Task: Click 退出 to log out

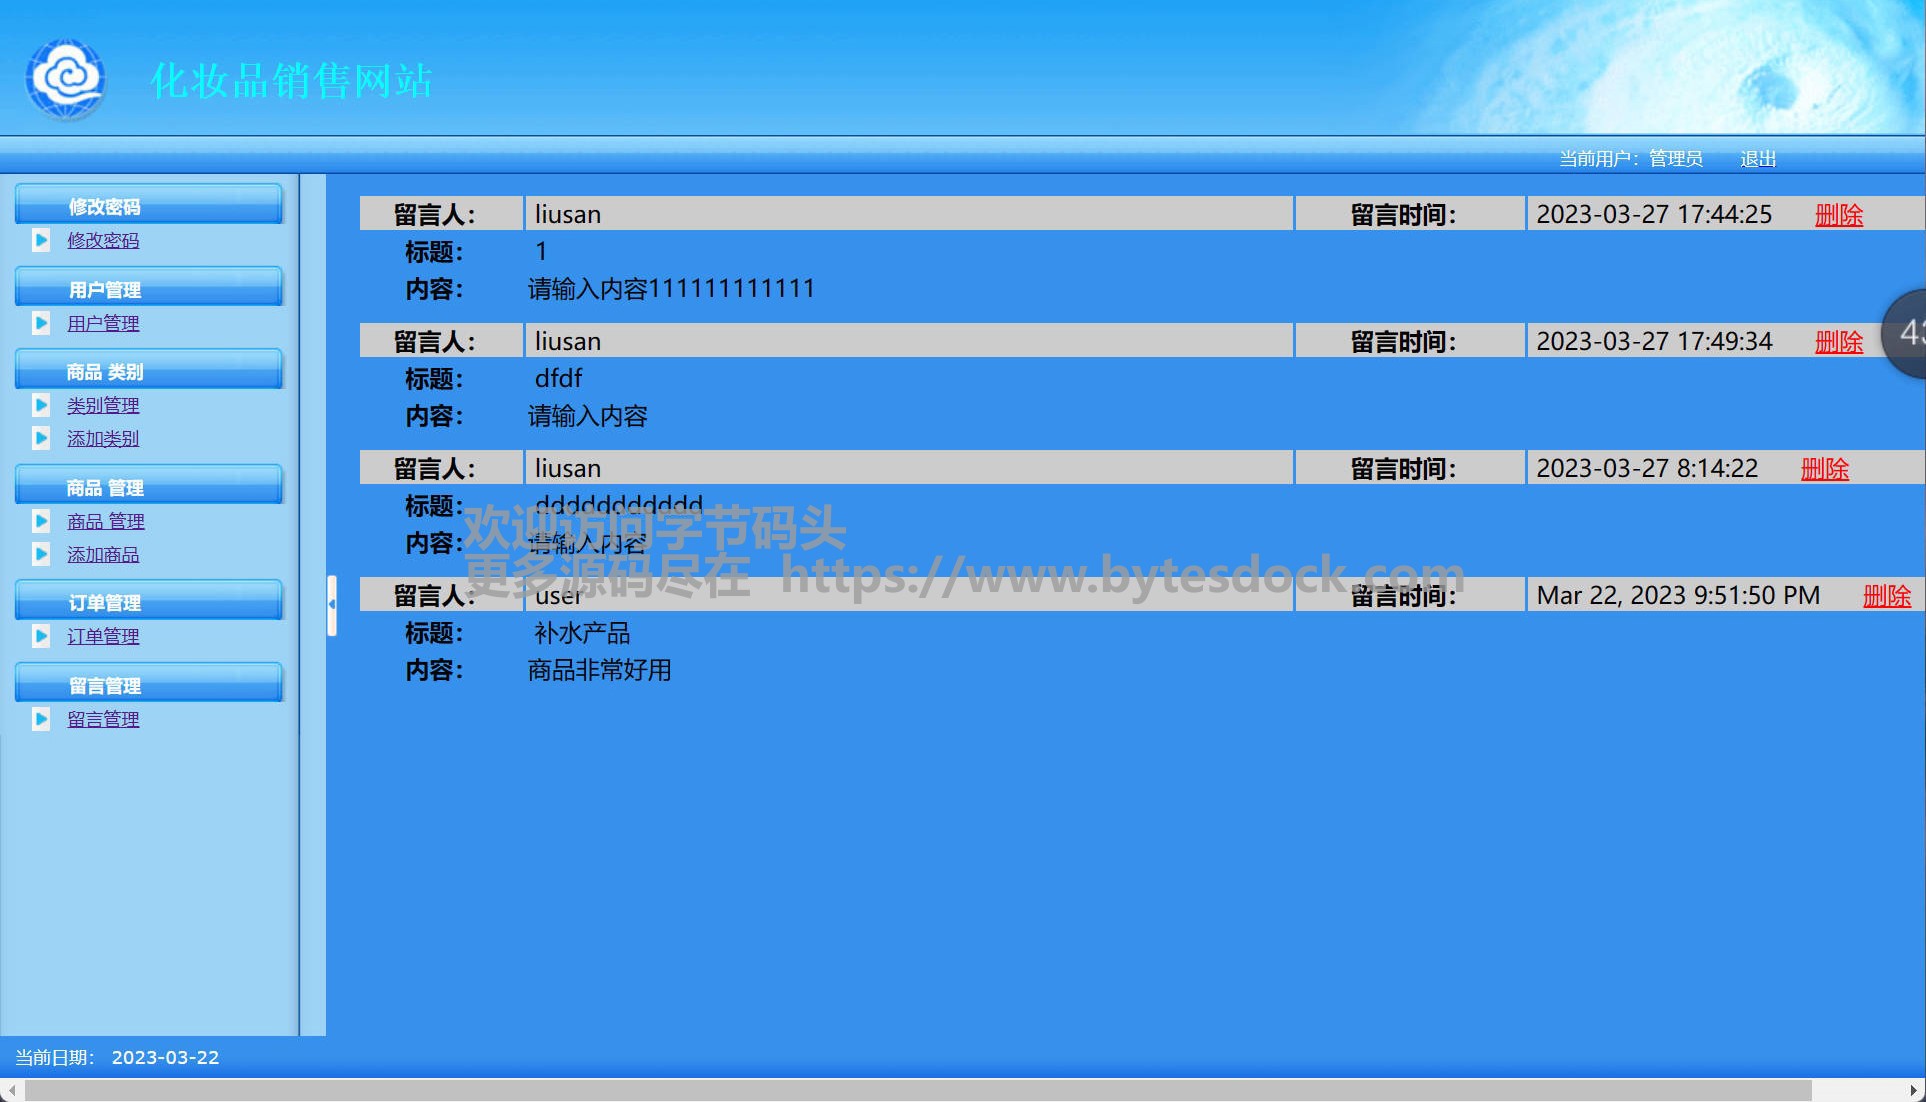Action: point(1757,159)
